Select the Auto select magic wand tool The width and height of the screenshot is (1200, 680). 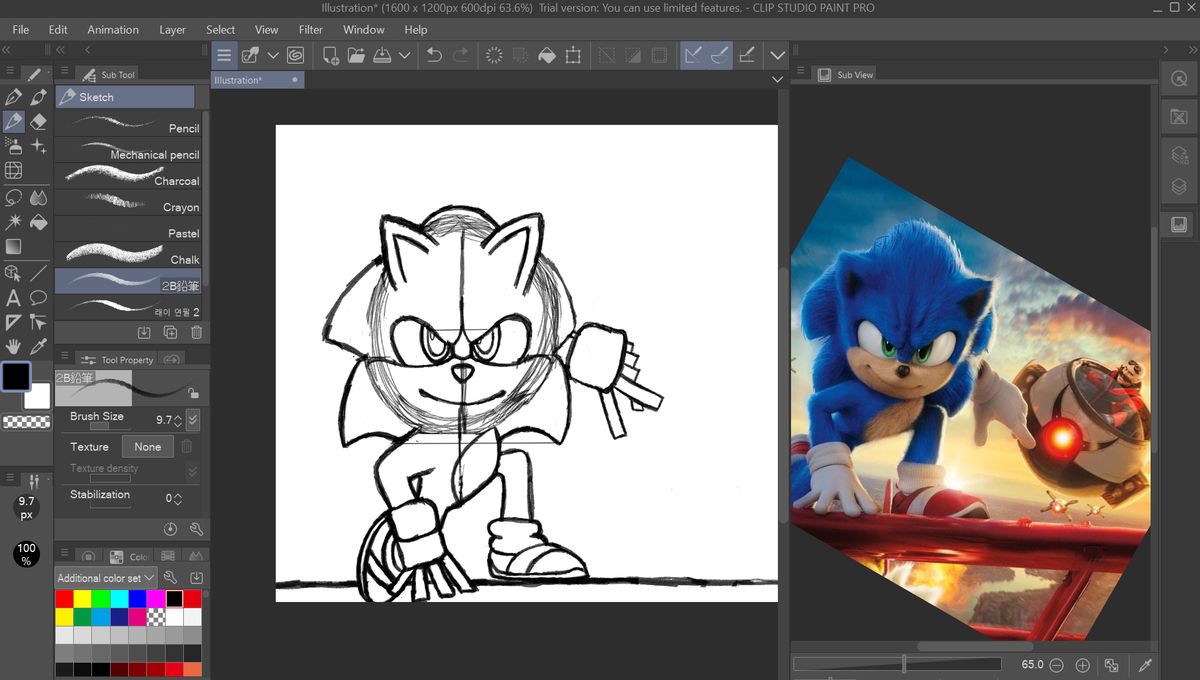pyautogui.click(x=13, y=221)
